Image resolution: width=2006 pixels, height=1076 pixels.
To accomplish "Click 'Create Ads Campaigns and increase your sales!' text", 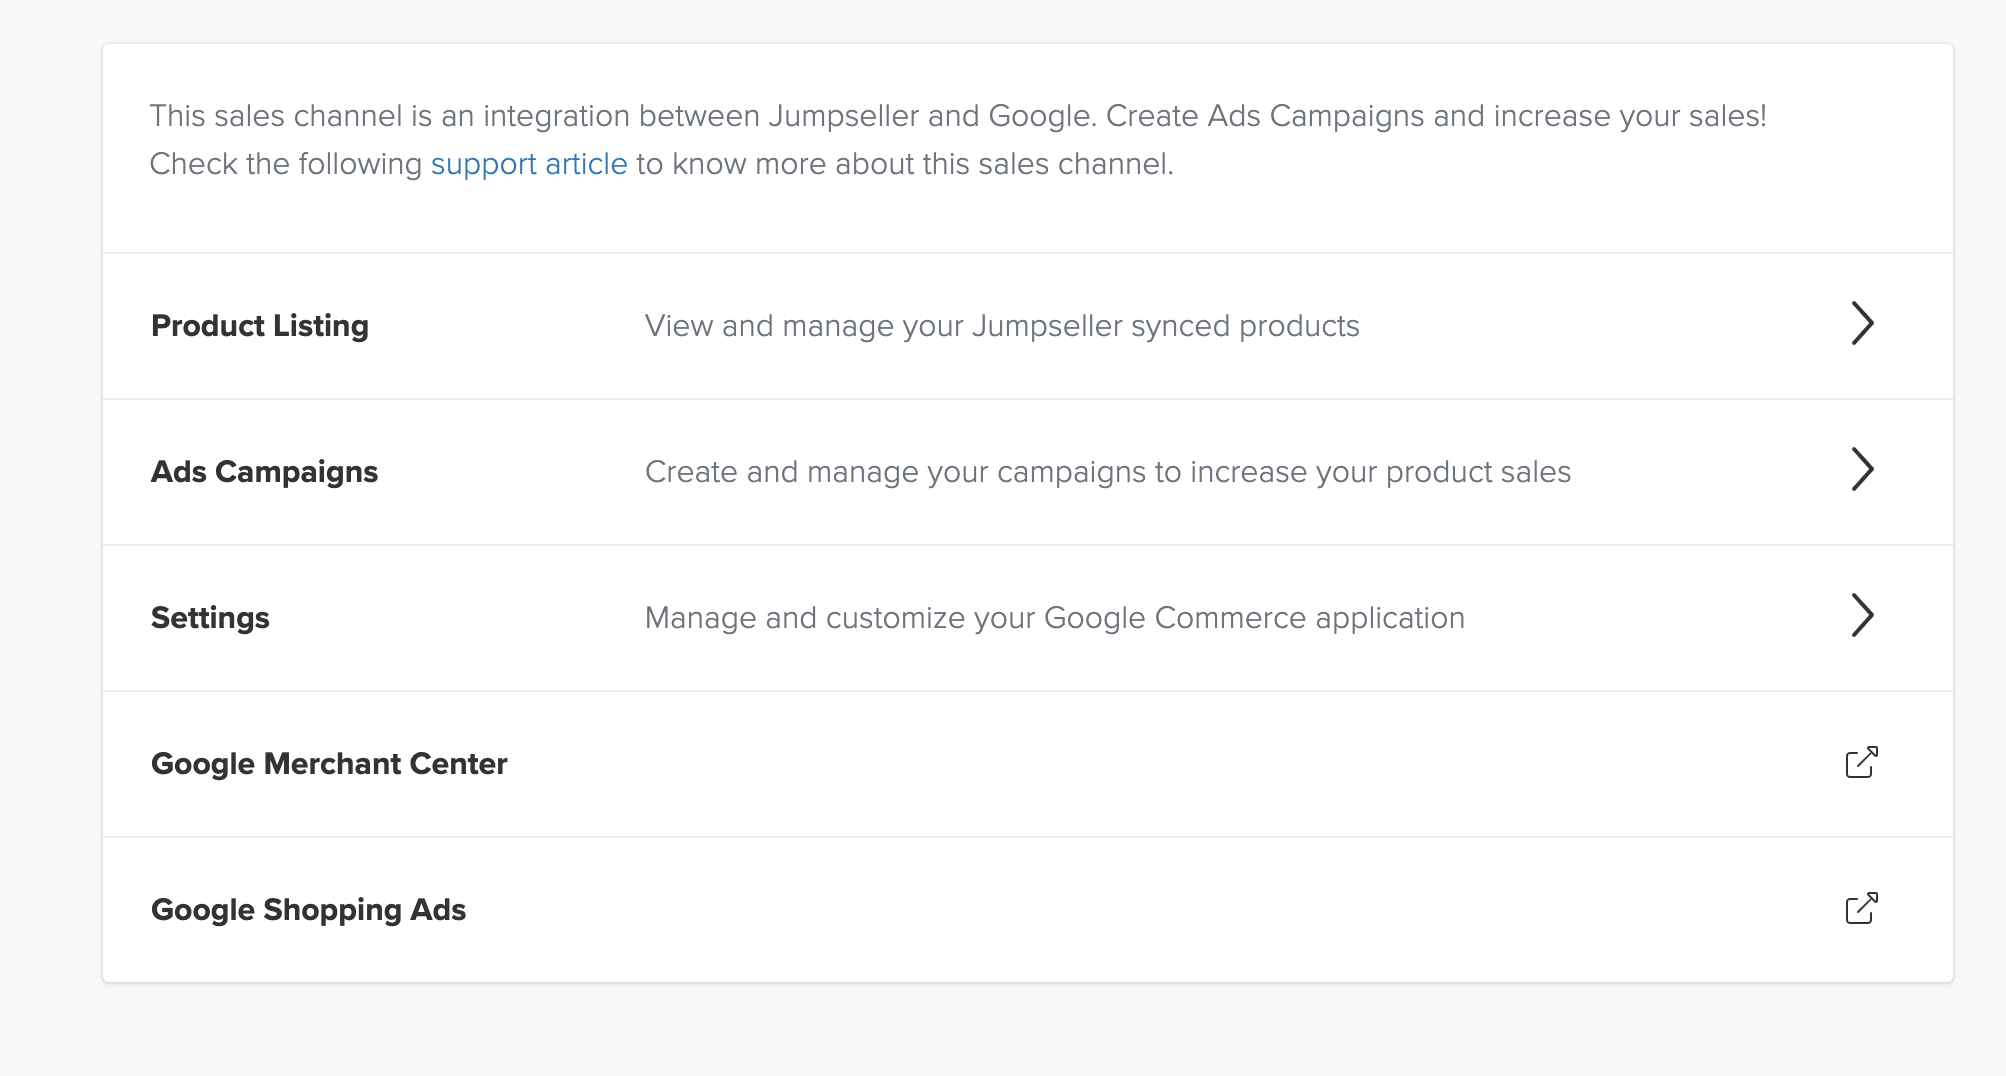I will pyautogui.click(x=1436, y=116).
